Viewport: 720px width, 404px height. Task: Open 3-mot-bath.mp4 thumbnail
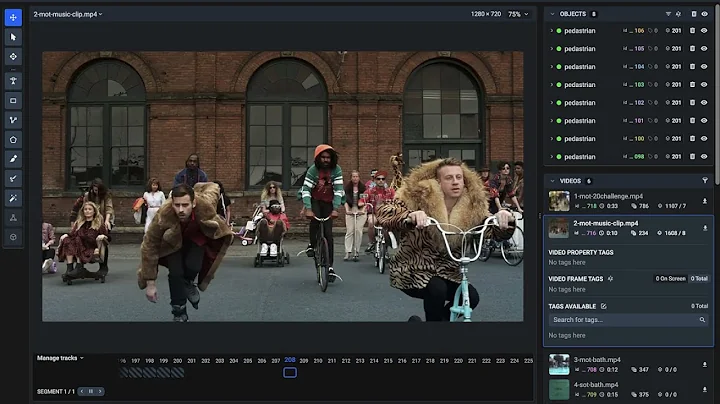pyautogui.click(x=559, y=365)
